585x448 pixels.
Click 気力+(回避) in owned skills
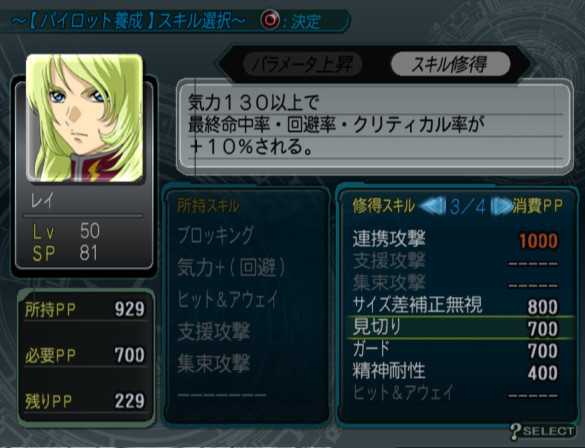tap(231, 267)
